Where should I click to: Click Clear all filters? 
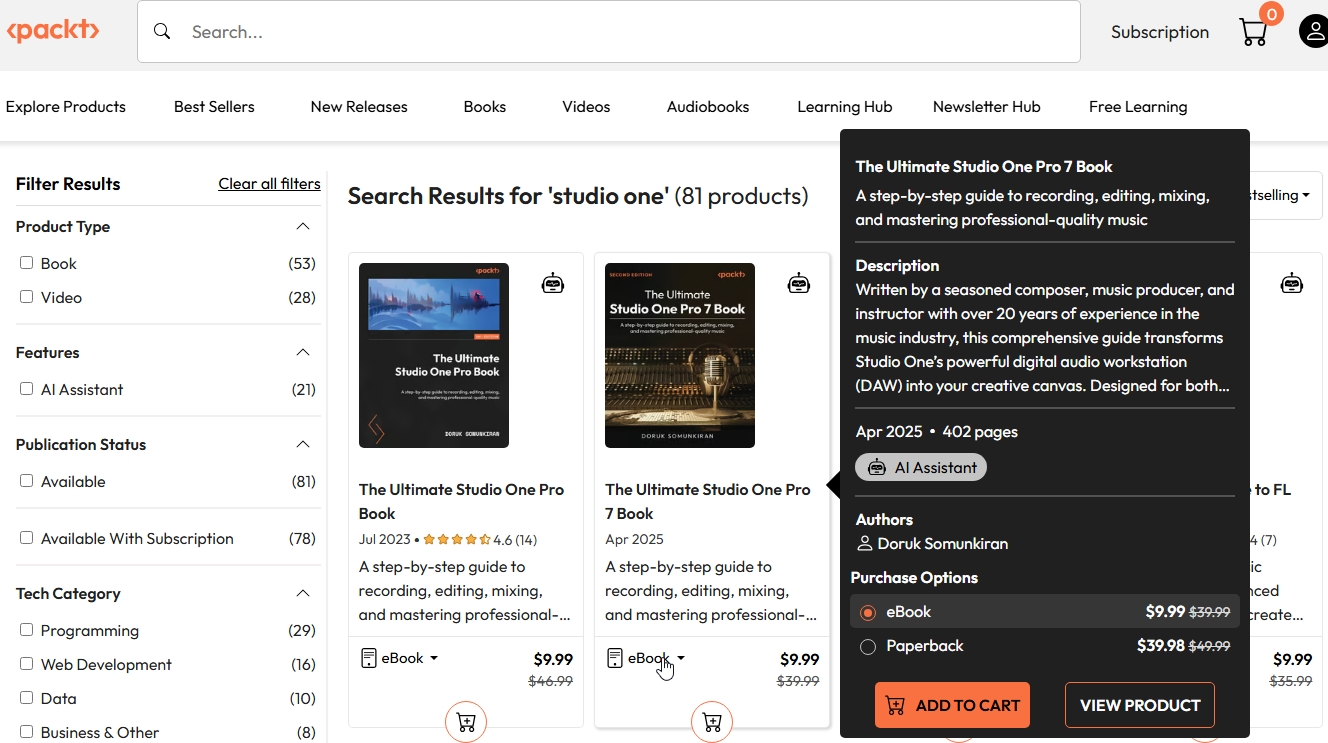(x=270, y=184)
